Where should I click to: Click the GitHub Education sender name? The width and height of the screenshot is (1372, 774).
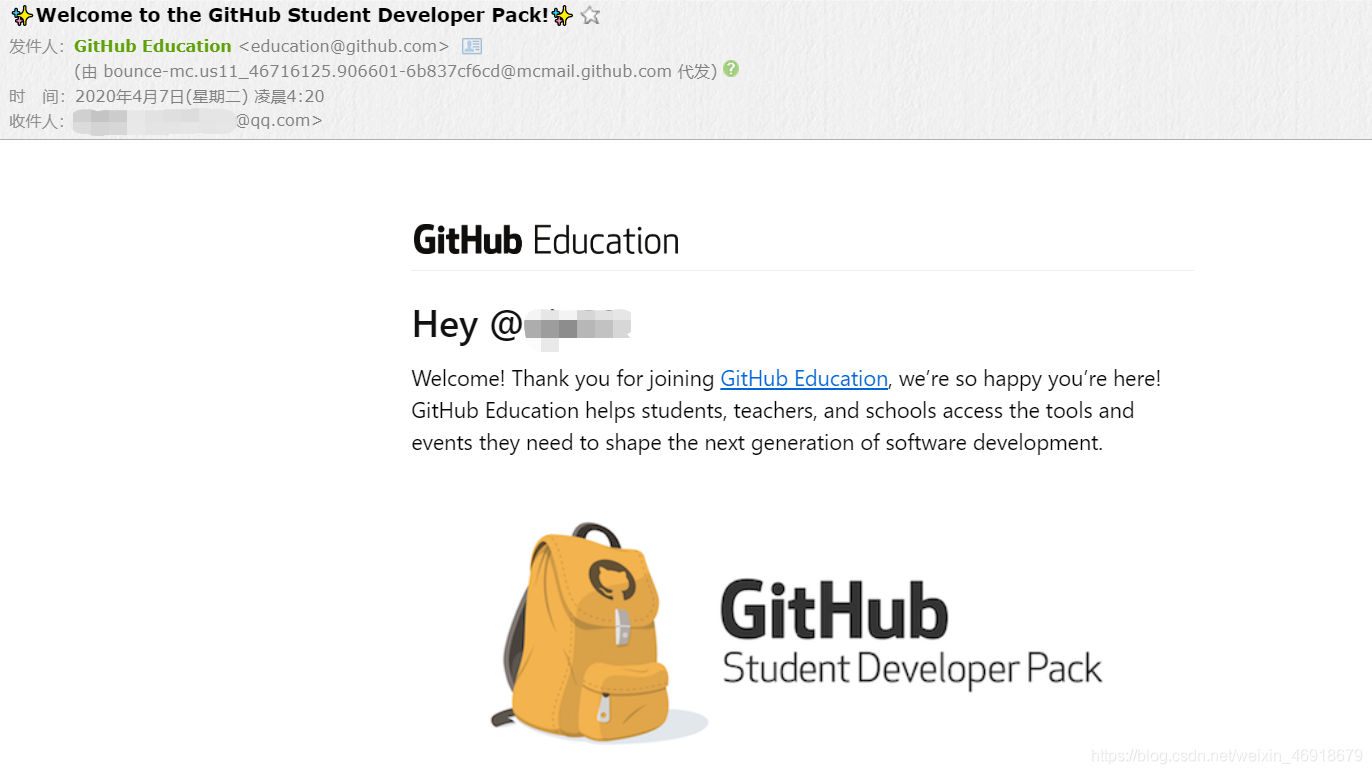[152, 45]
